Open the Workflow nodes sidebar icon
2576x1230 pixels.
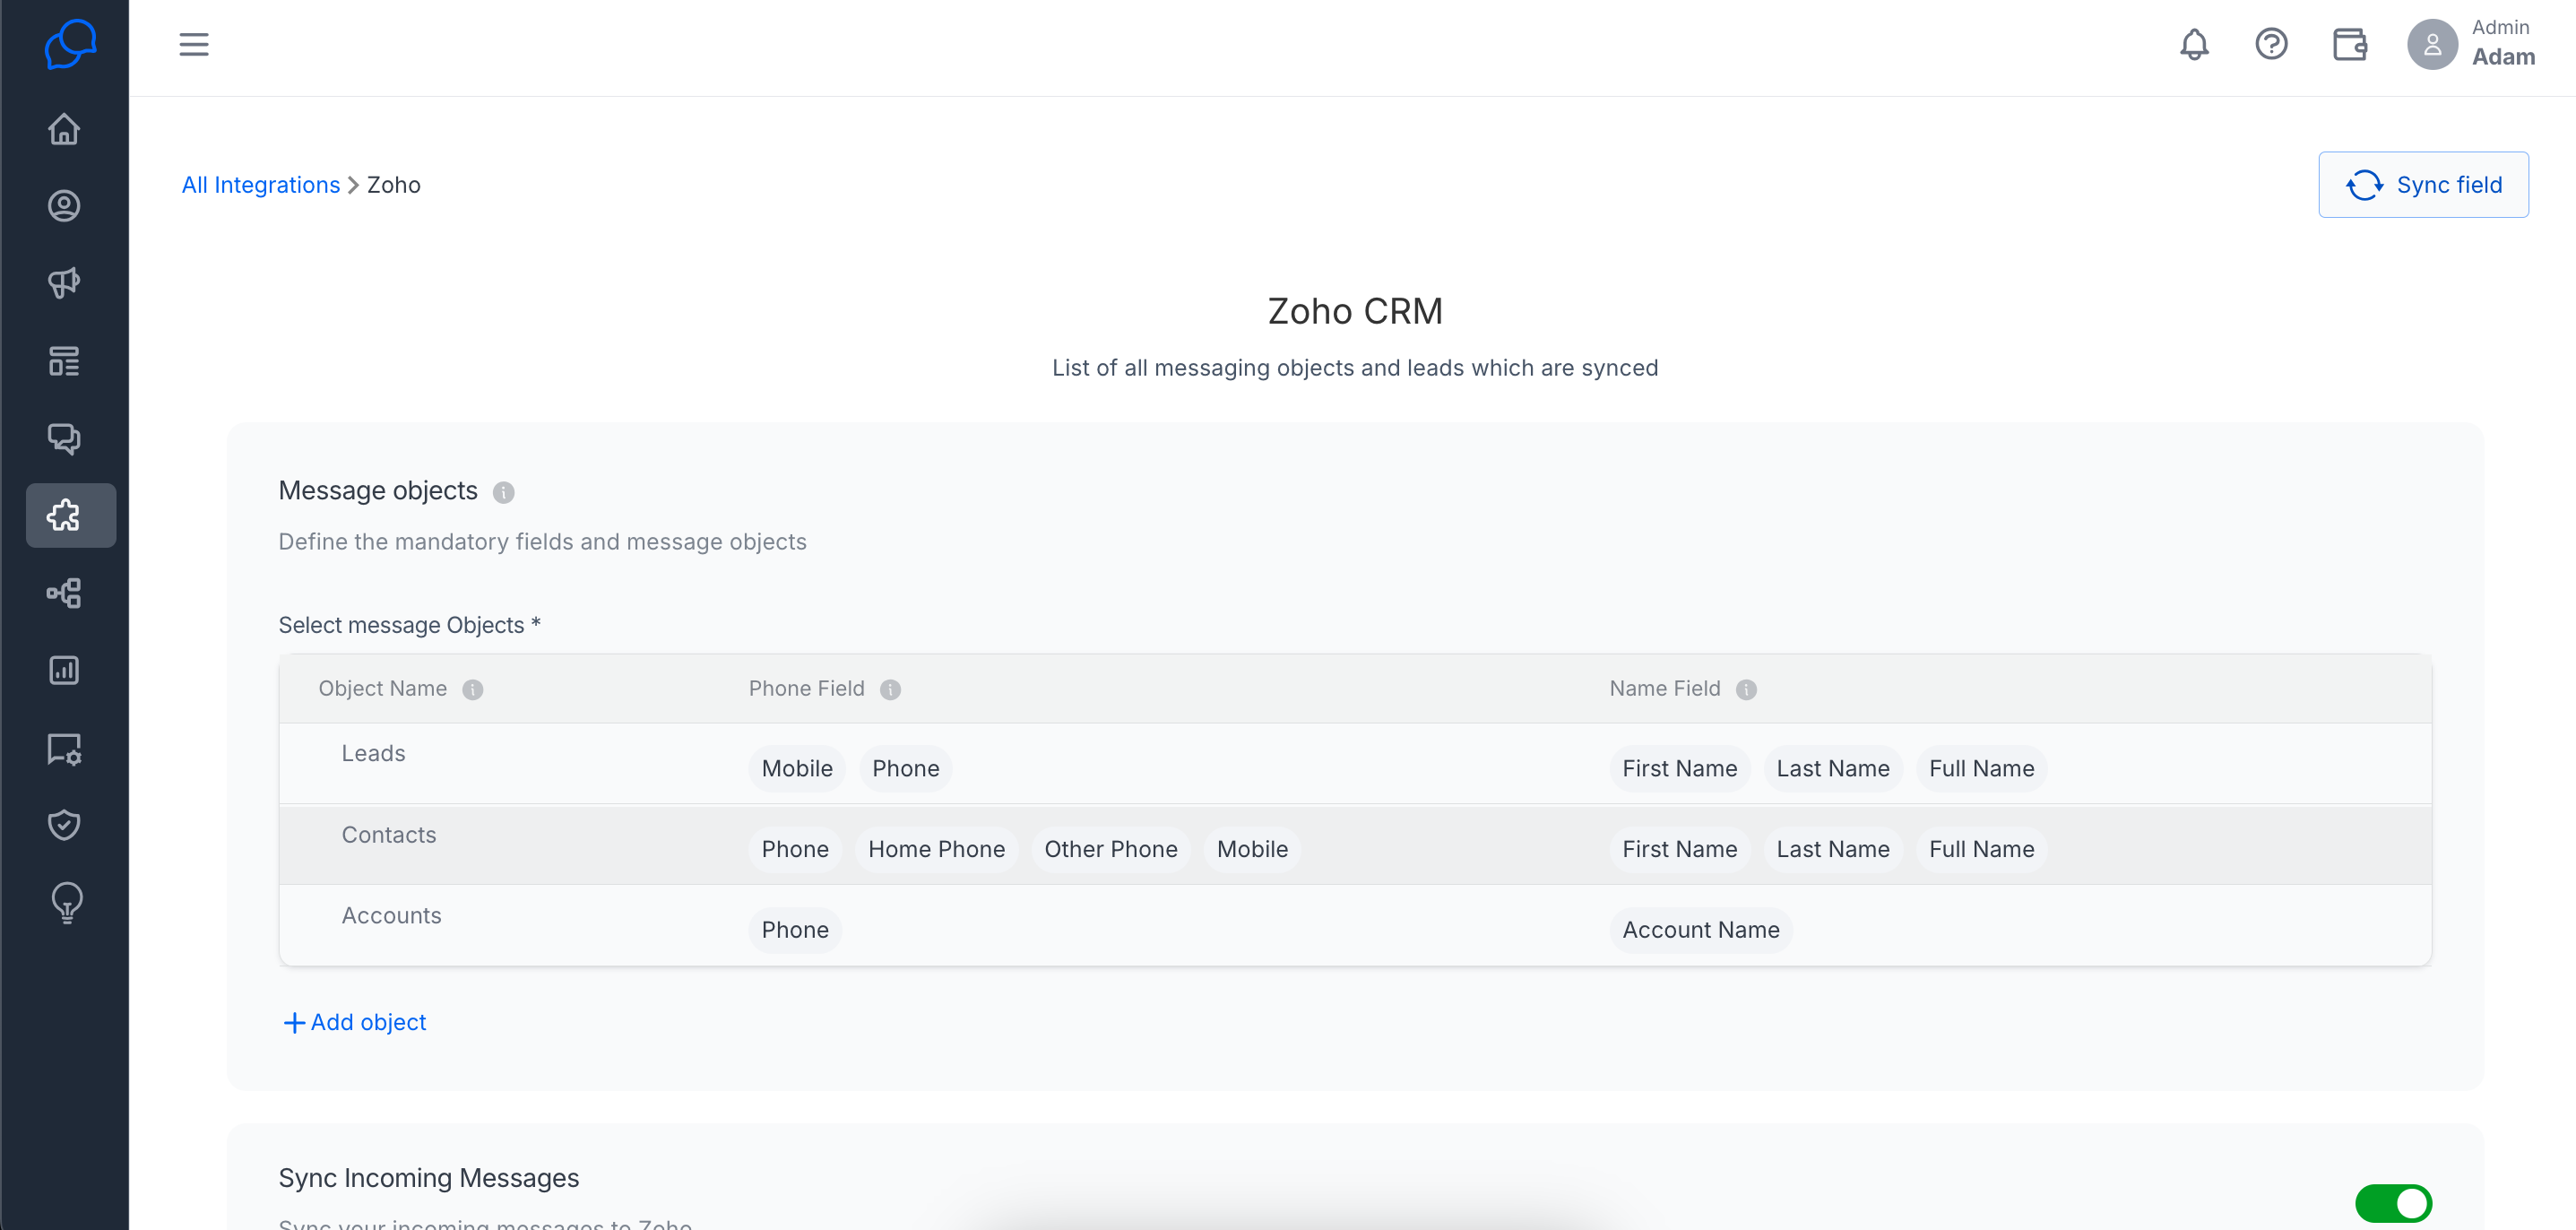pyautogui.click(x=64, y=593)
